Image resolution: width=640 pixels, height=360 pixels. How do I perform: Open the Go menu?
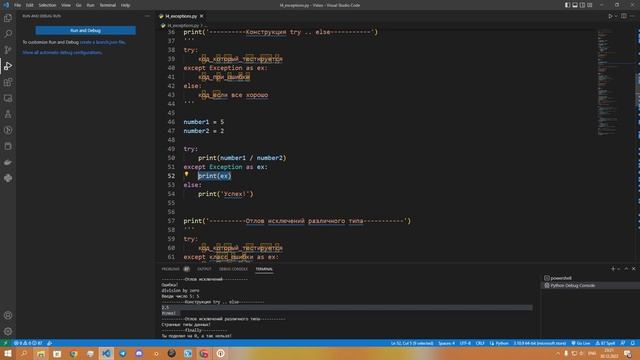pos(78,5)
